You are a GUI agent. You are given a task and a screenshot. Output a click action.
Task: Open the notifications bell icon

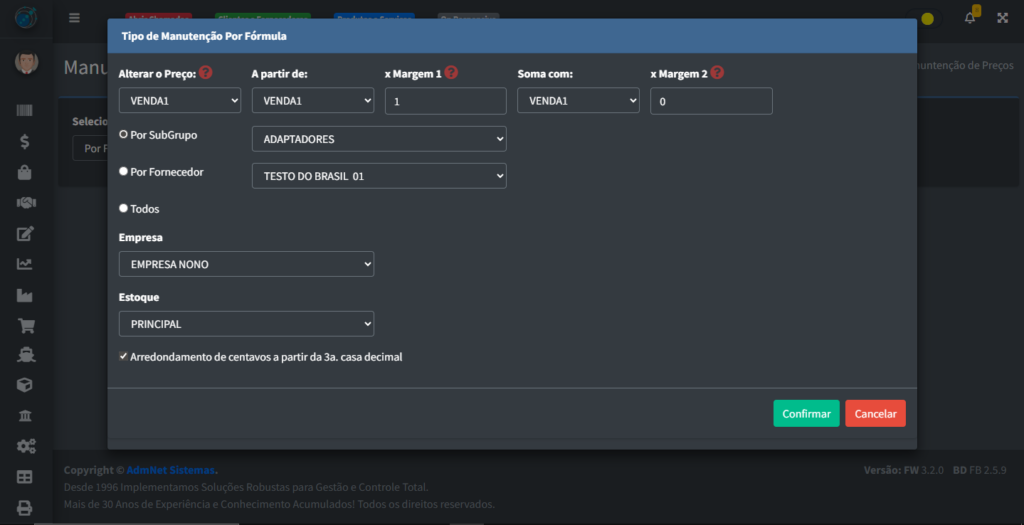click(x=969, y=18)
